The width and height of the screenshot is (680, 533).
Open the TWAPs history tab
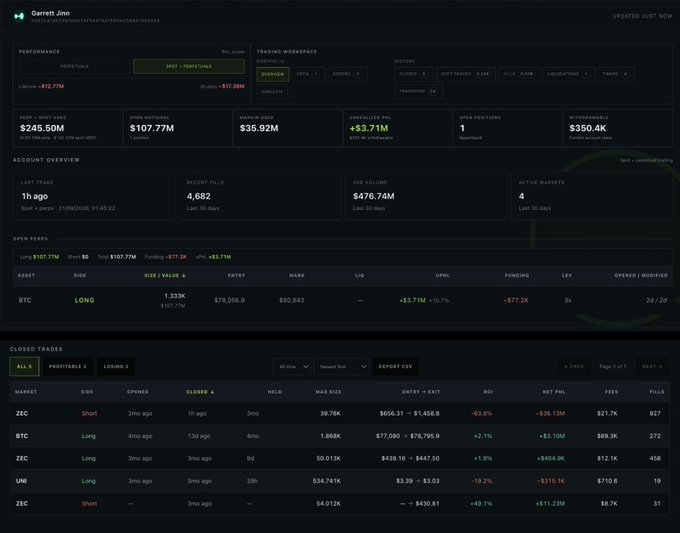pyautogui.click(x=615, y=74)
